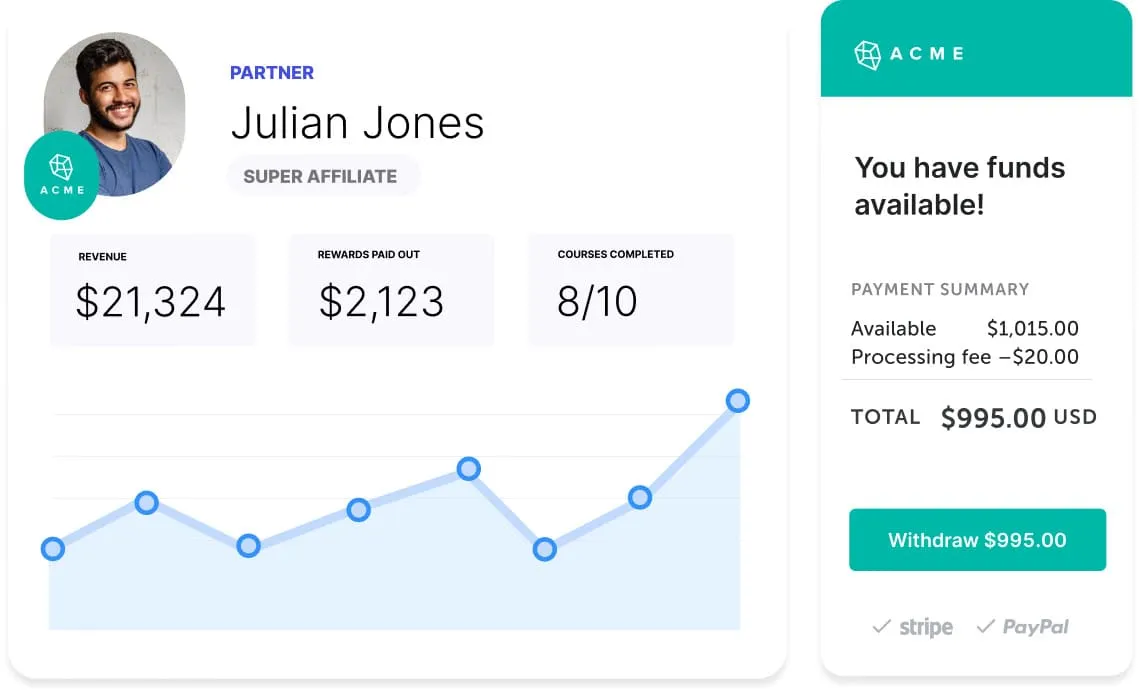Viewport: 1140px width, 694px height.
Task: Click the ACME logo icon in teal header
Action: pyautogui.click(x=867, y=55)
